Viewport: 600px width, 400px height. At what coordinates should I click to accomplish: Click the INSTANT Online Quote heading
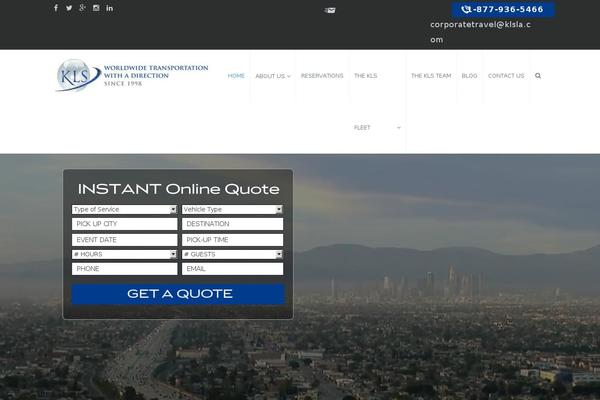179,189
